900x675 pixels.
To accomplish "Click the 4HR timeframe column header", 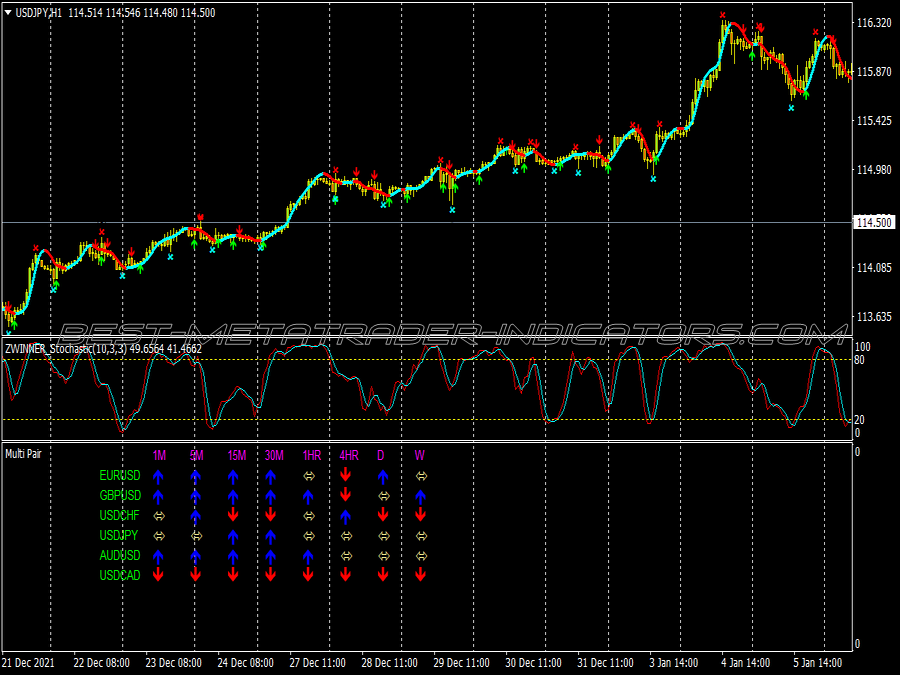I will [349, 455].
